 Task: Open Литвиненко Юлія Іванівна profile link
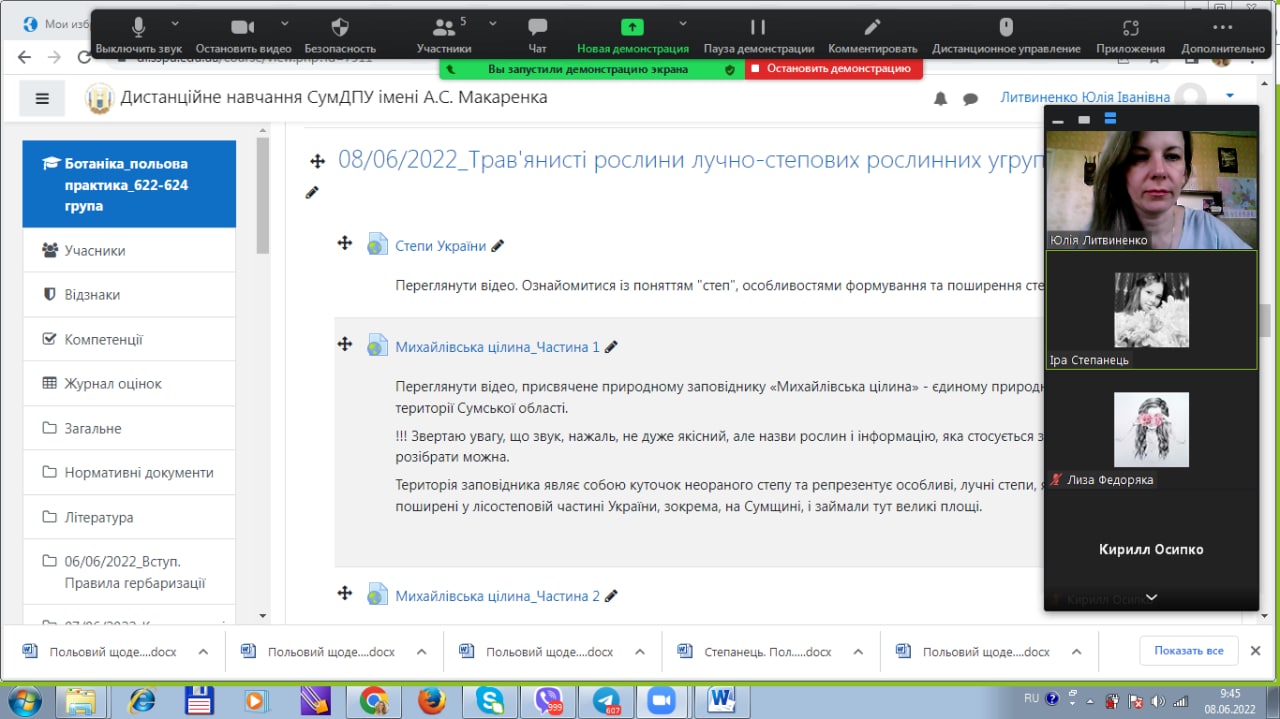coord(1085,97)
